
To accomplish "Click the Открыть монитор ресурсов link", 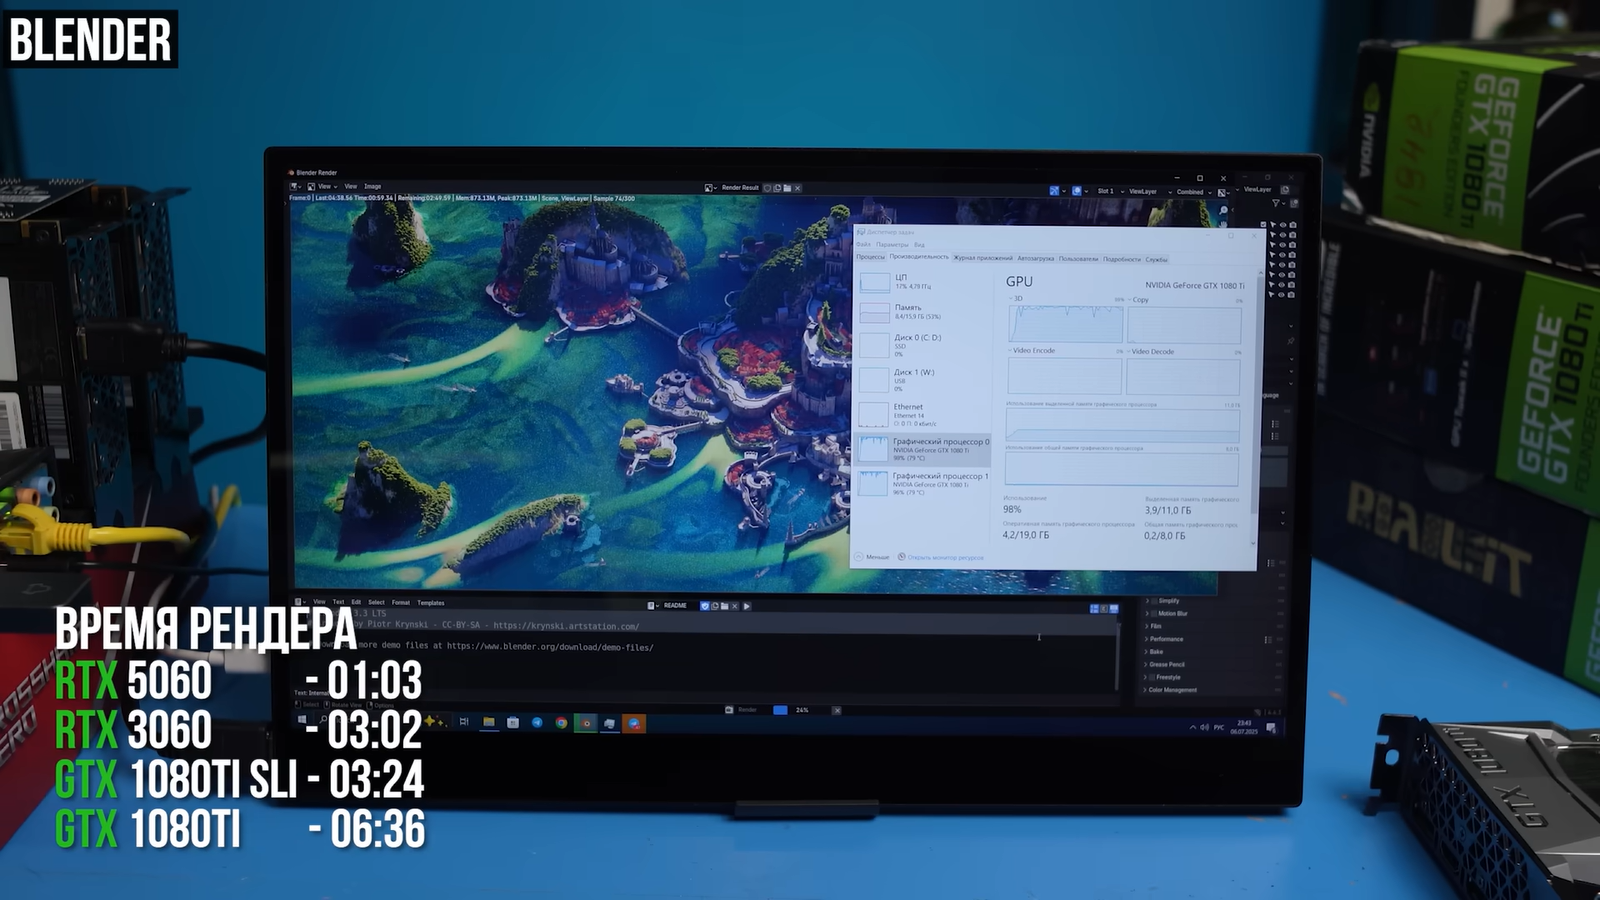I will 945,557.
